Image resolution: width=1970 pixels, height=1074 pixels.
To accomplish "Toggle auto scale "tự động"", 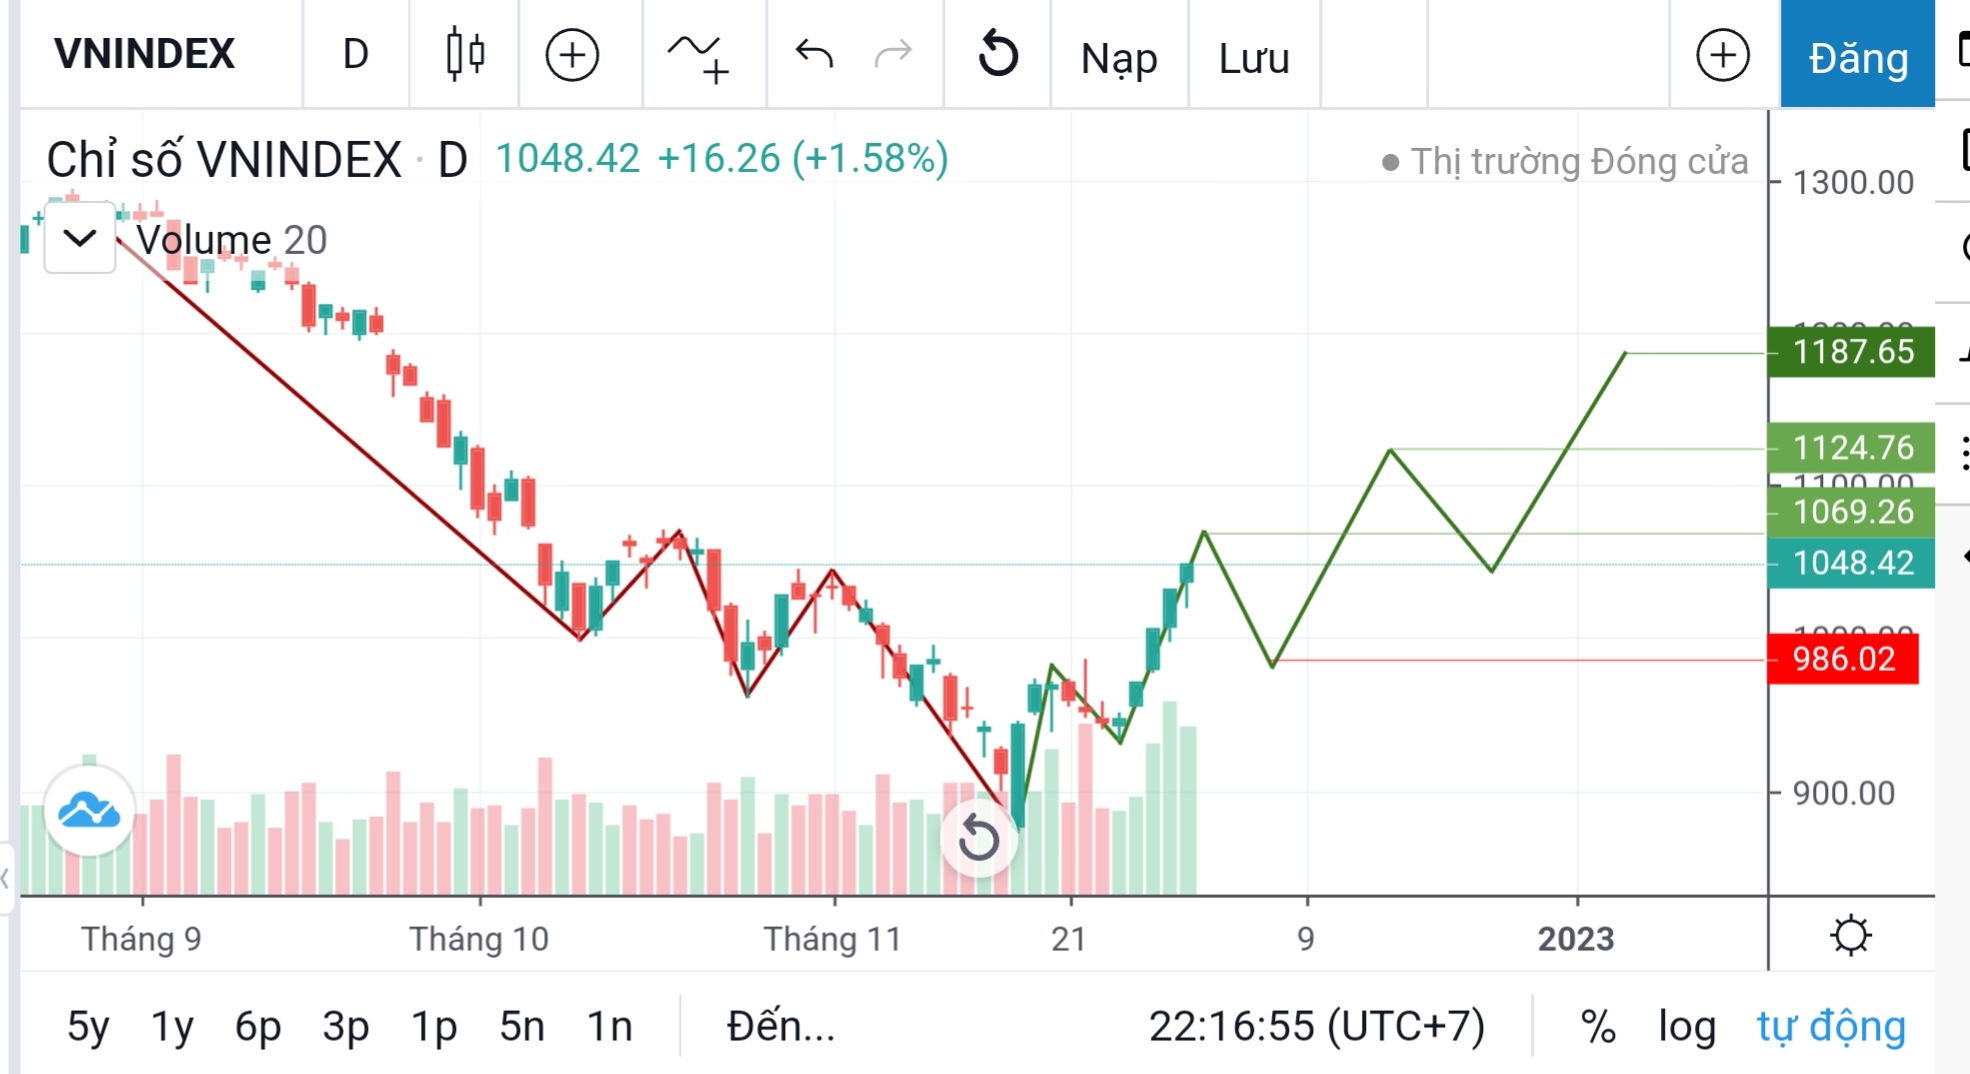I will coord(1831,1026).
